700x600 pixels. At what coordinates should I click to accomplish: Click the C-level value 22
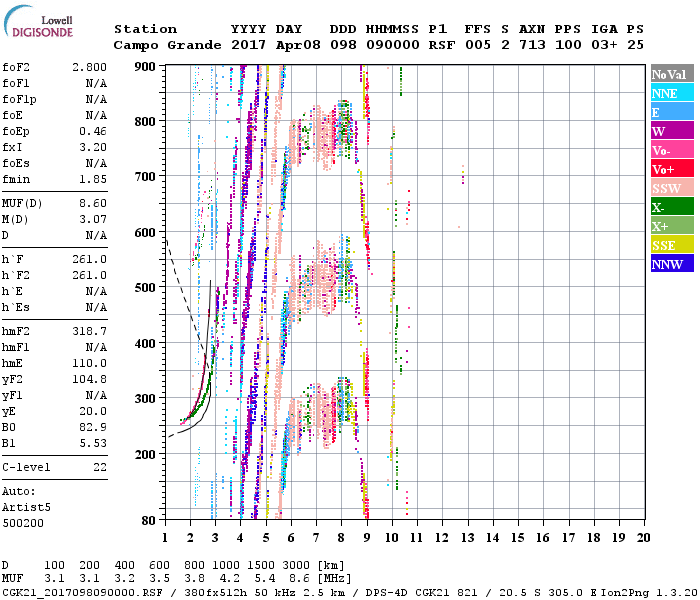99,467
